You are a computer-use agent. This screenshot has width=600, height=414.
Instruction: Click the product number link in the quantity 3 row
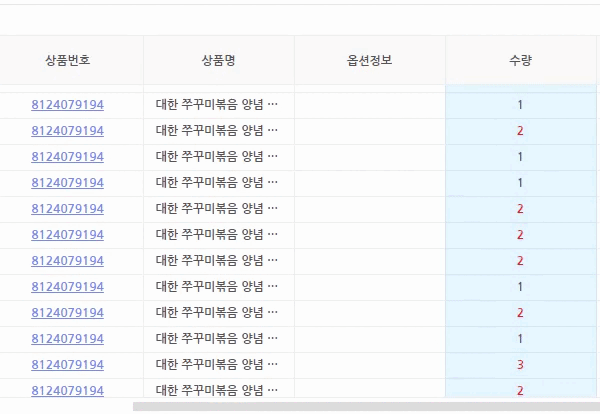68,365
